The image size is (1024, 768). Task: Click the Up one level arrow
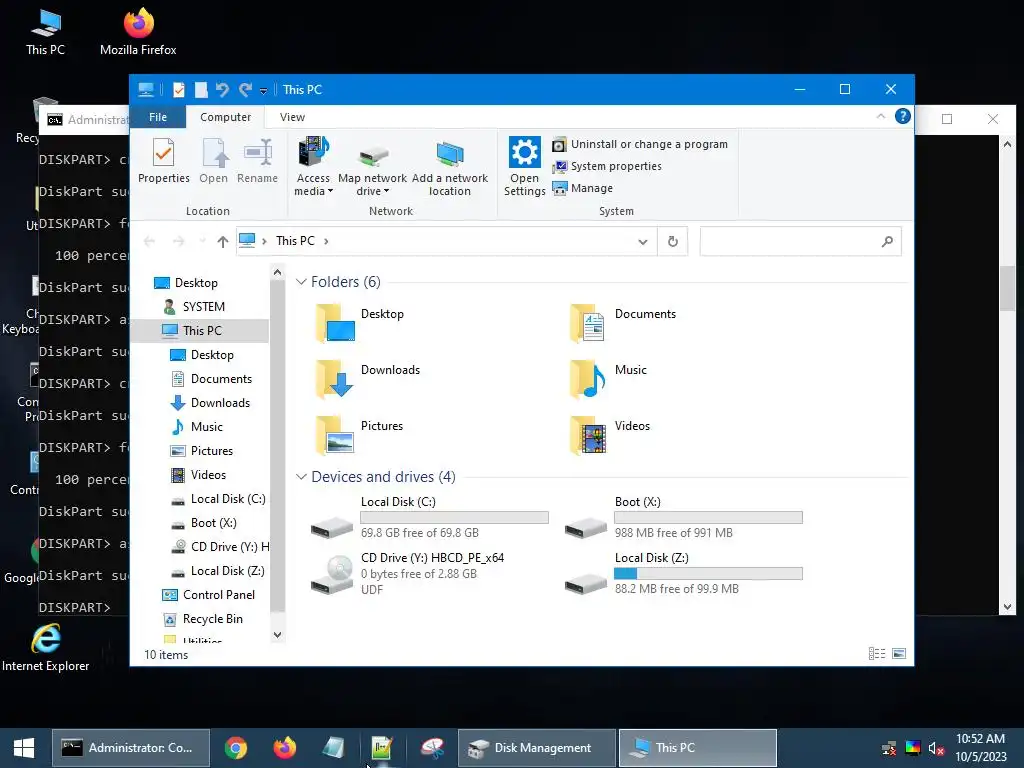pos(223,242)
